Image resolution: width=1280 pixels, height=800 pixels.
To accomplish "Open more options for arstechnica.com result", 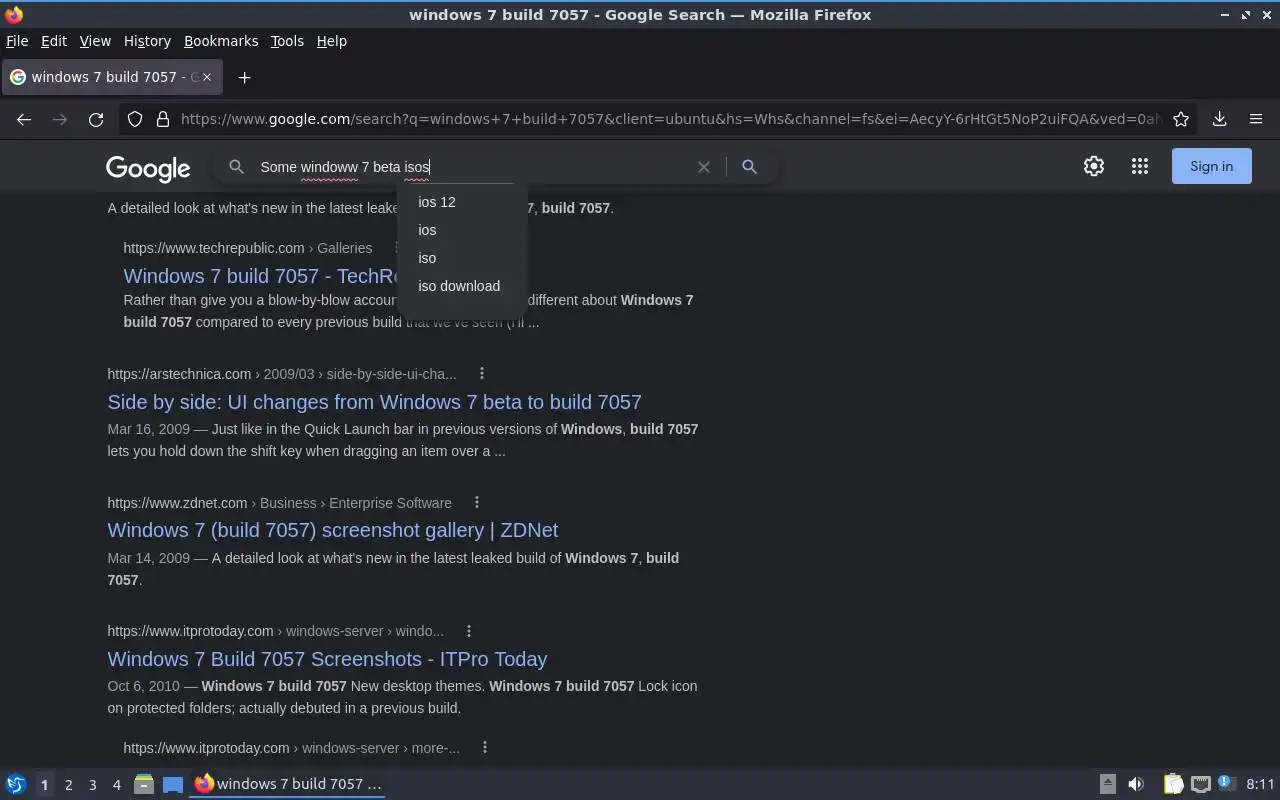I will click(x=482, y=373).
